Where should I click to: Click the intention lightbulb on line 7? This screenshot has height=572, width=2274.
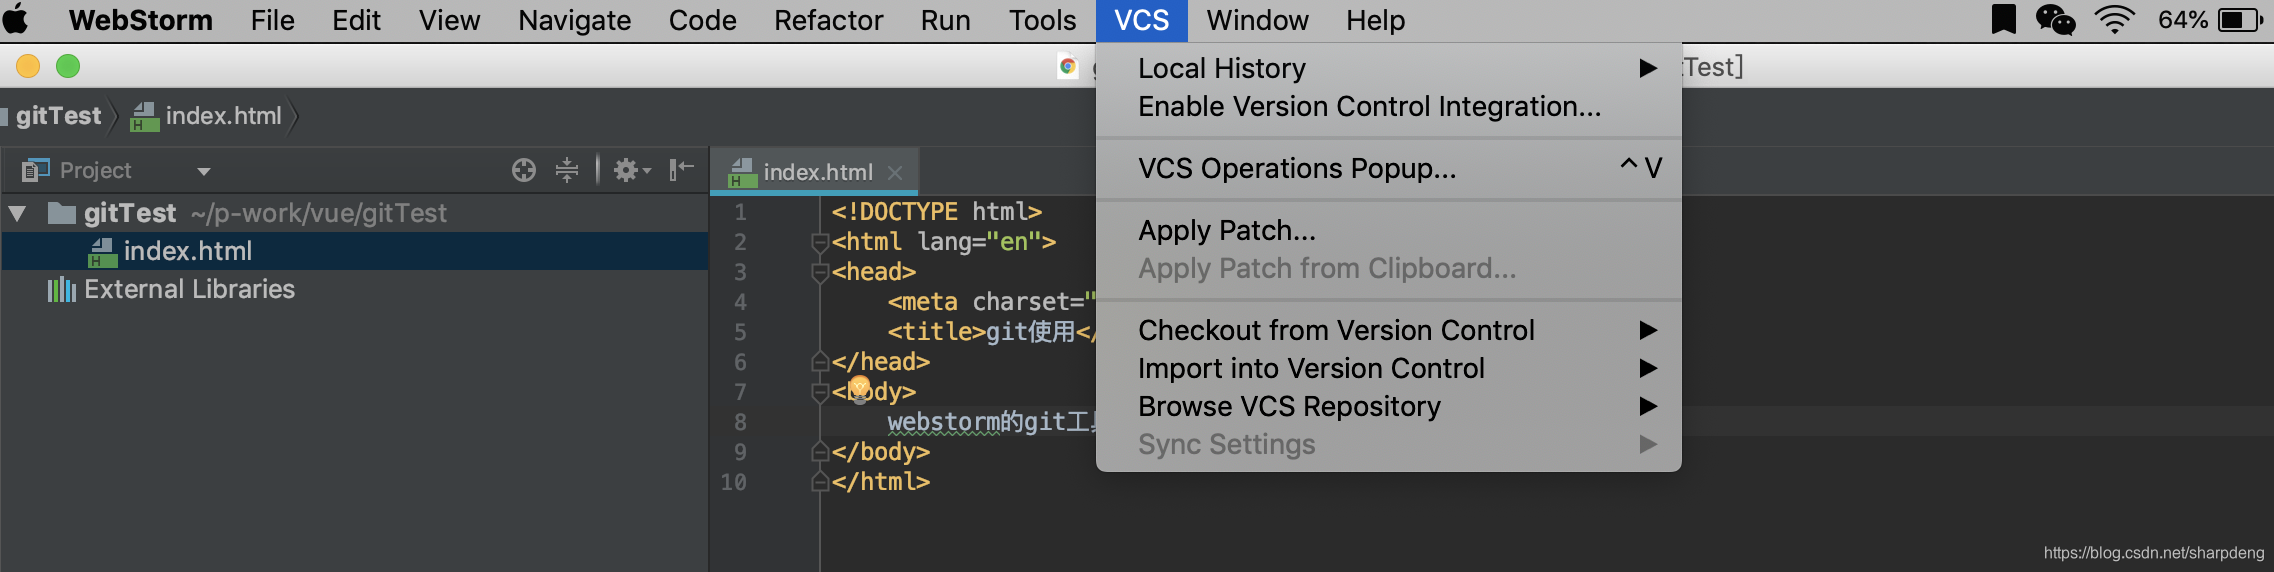pyautogui.click(x=859, y=389)
